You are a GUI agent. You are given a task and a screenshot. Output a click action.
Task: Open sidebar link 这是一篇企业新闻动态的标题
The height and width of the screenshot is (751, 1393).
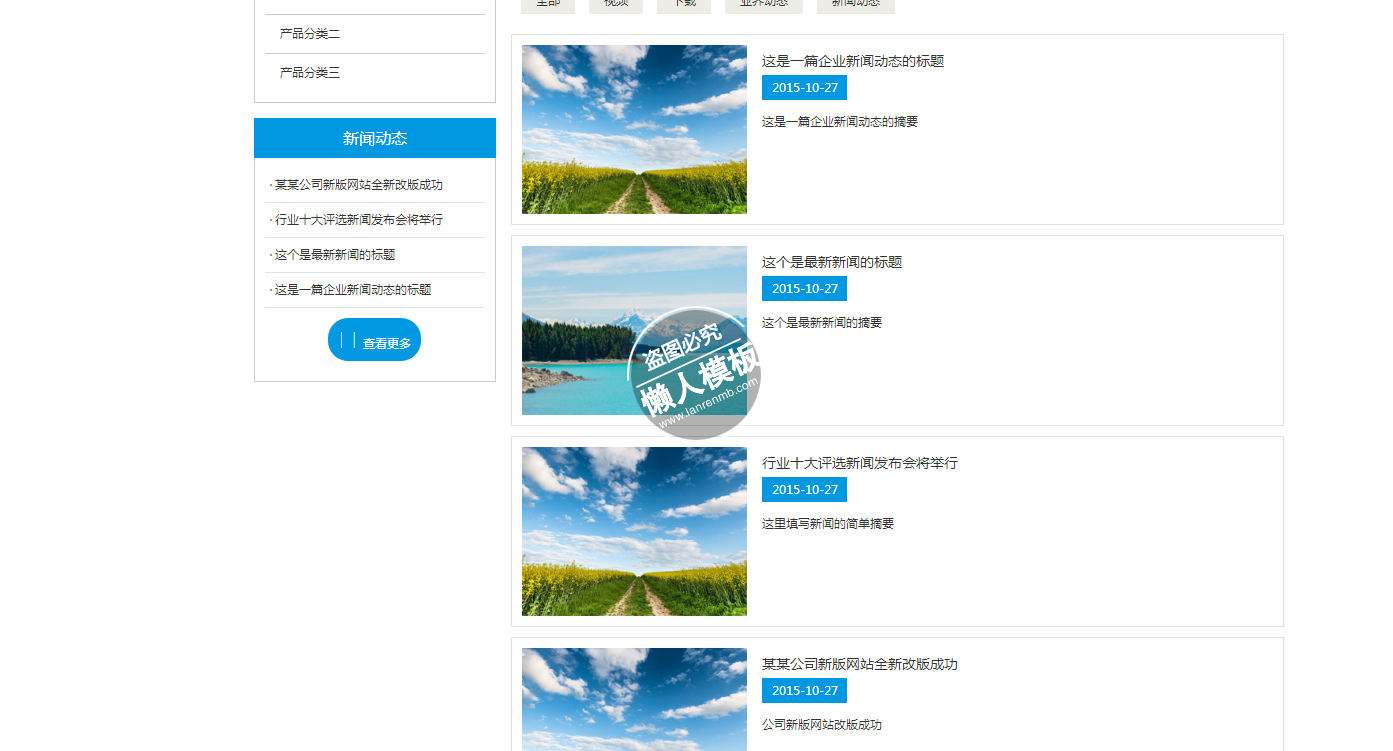coord(353,290)
